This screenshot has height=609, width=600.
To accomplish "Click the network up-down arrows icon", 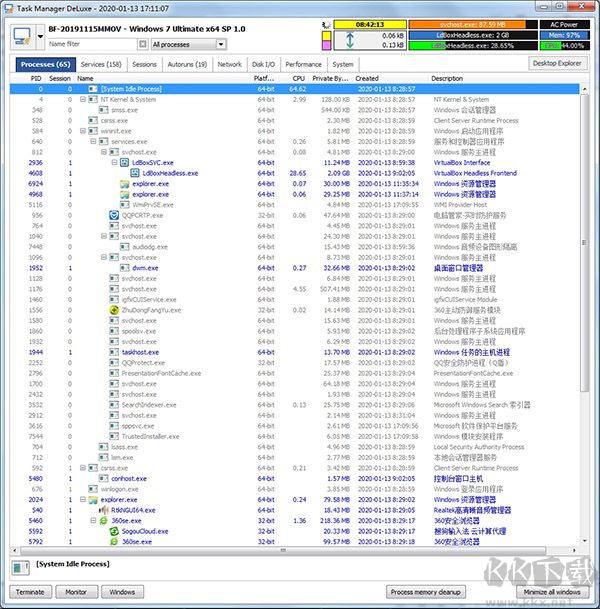I will click(x=350, y=40).
